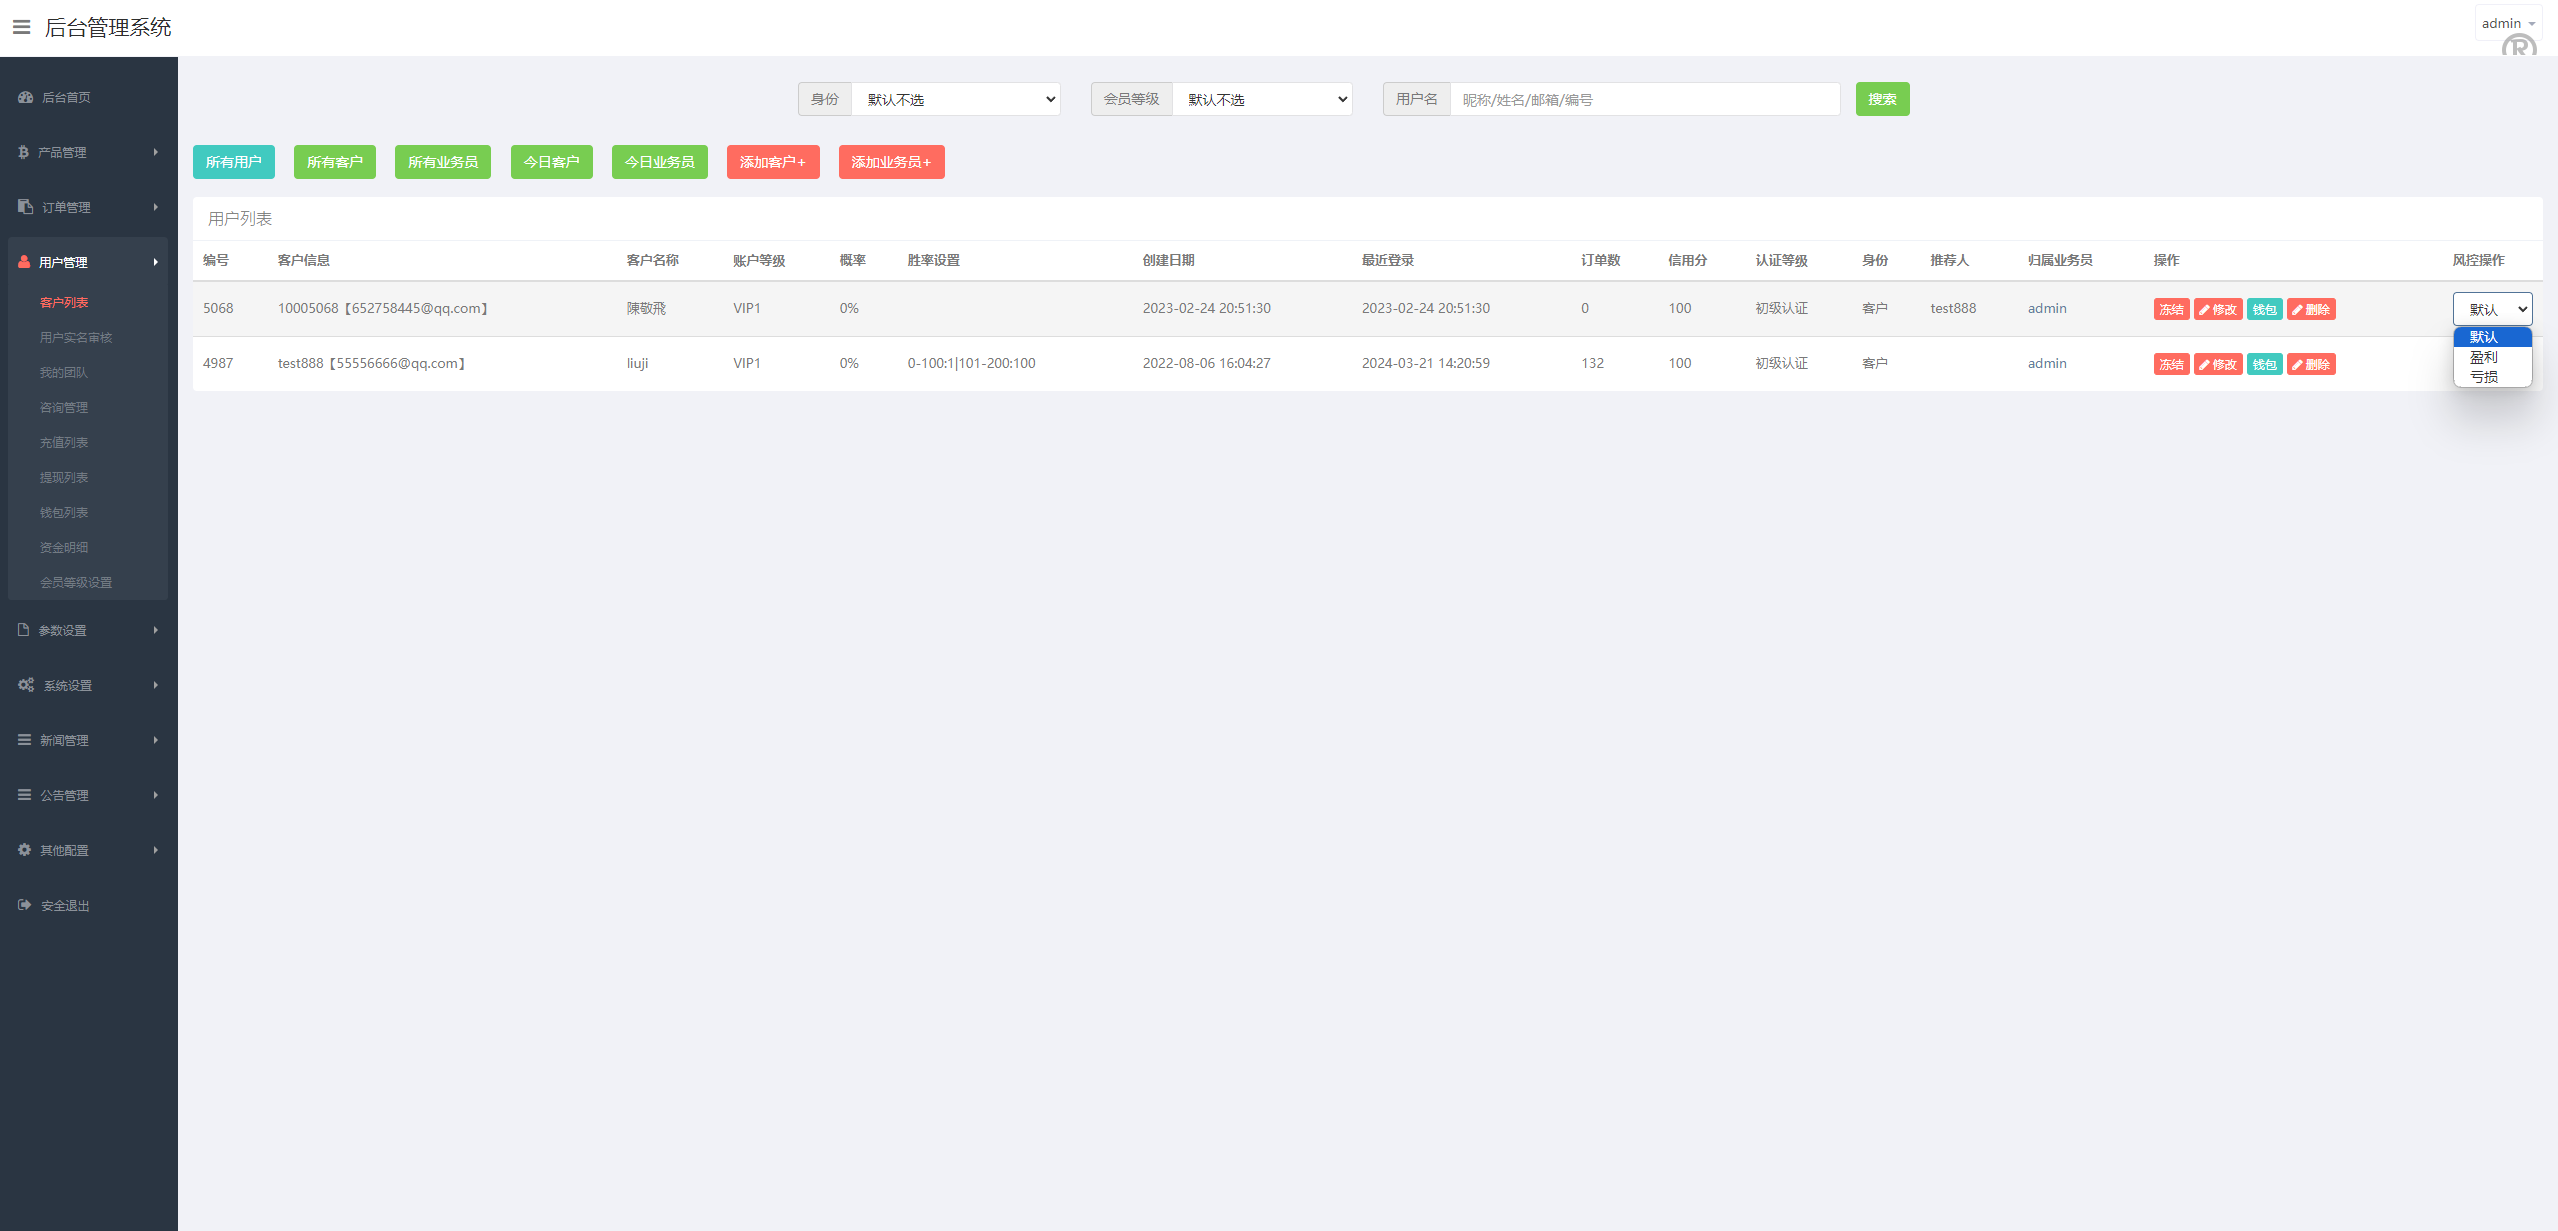This screenshot has width=2558, height=1231.
Task: Click the 用户名 search input field
Action: coord(1644,99)
